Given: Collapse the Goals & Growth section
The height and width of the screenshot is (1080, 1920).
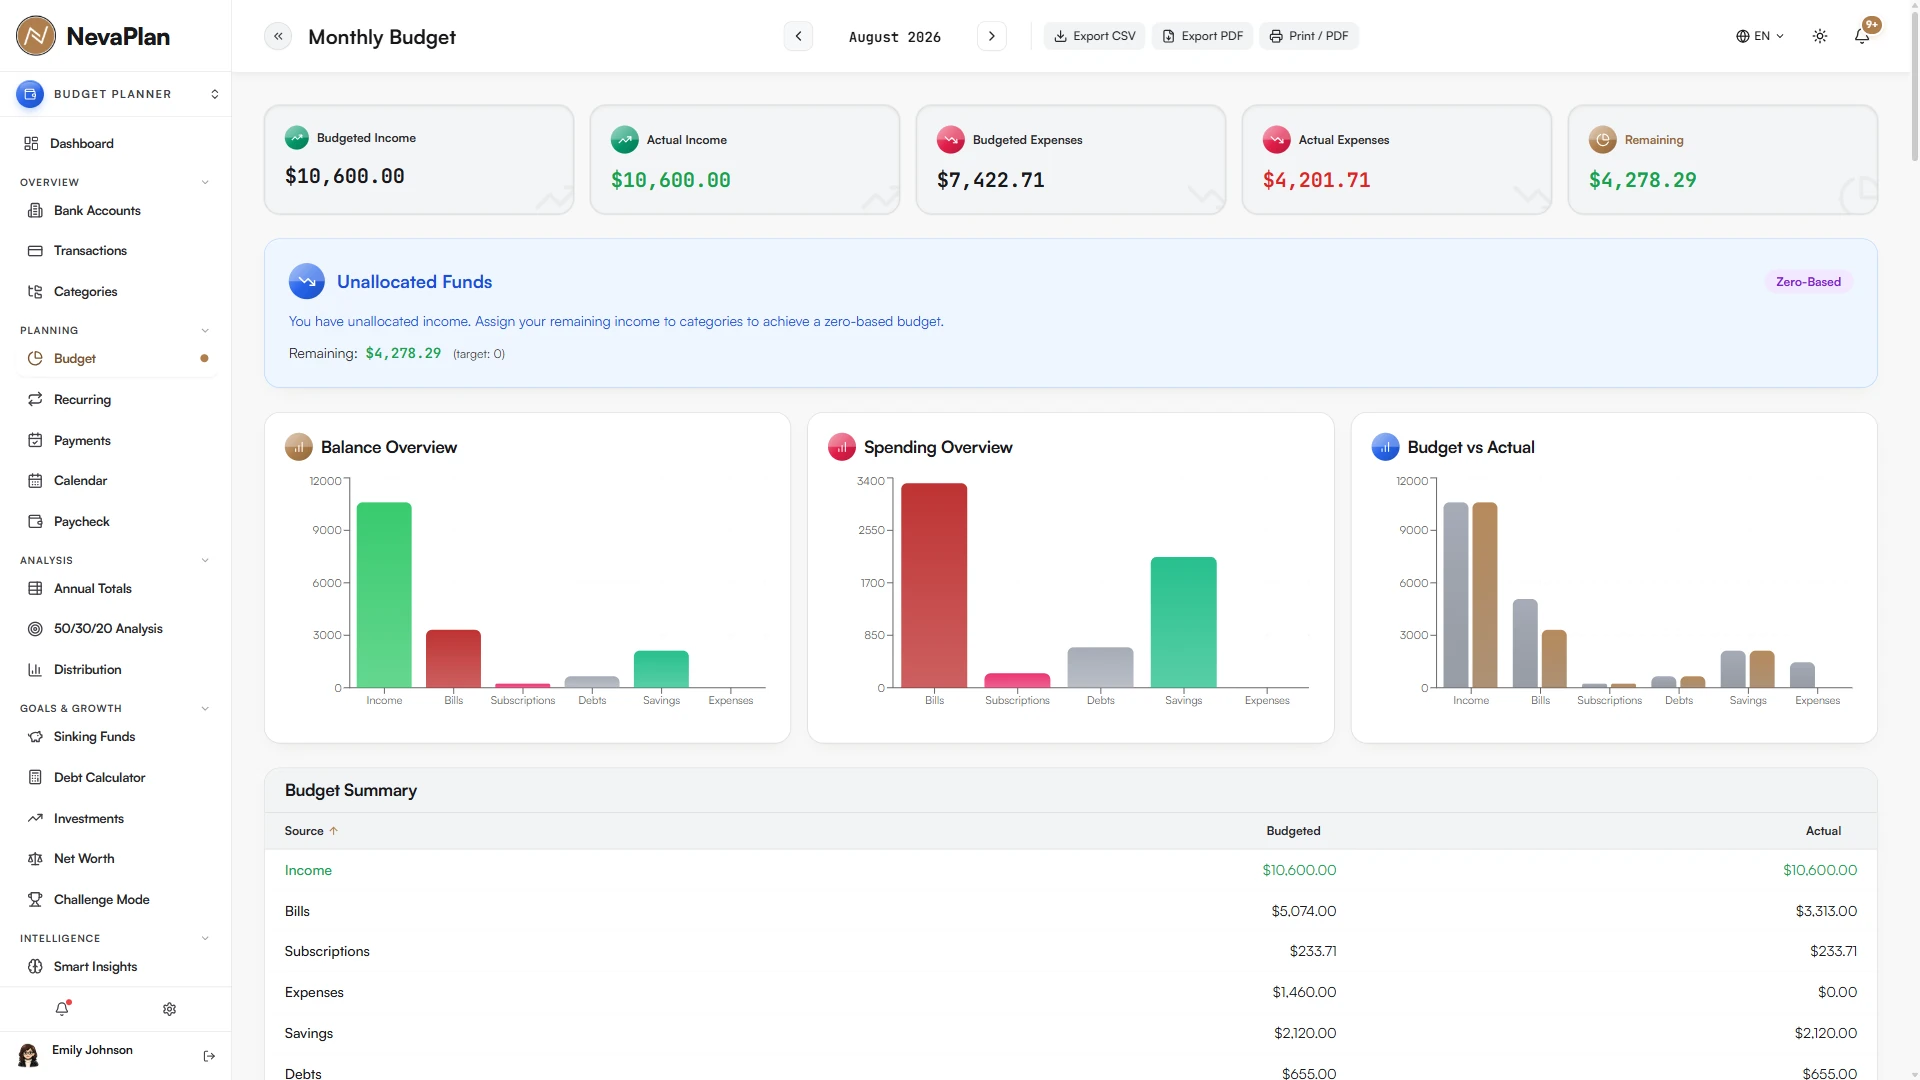Looking at the screenshot, I should pos(205,708).
